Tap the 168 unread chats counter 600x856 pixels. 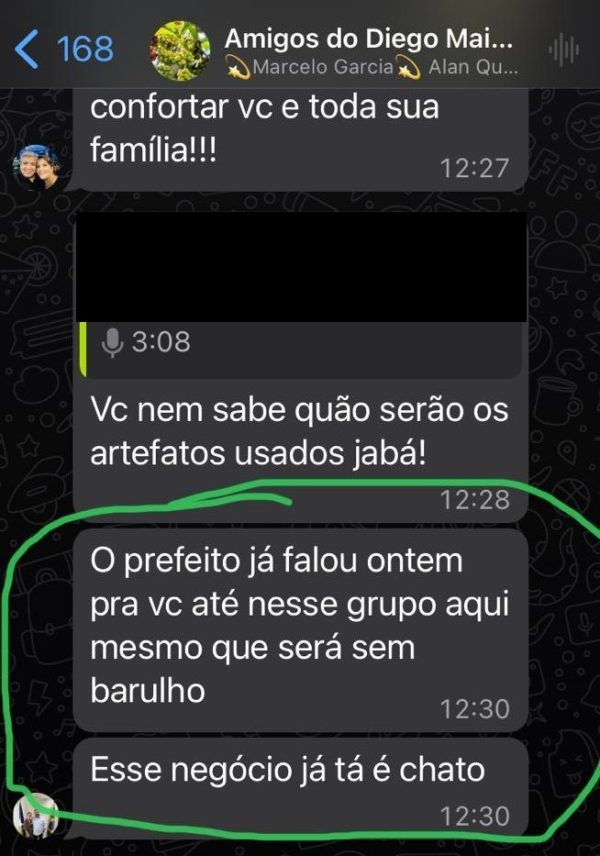point(85,49)
